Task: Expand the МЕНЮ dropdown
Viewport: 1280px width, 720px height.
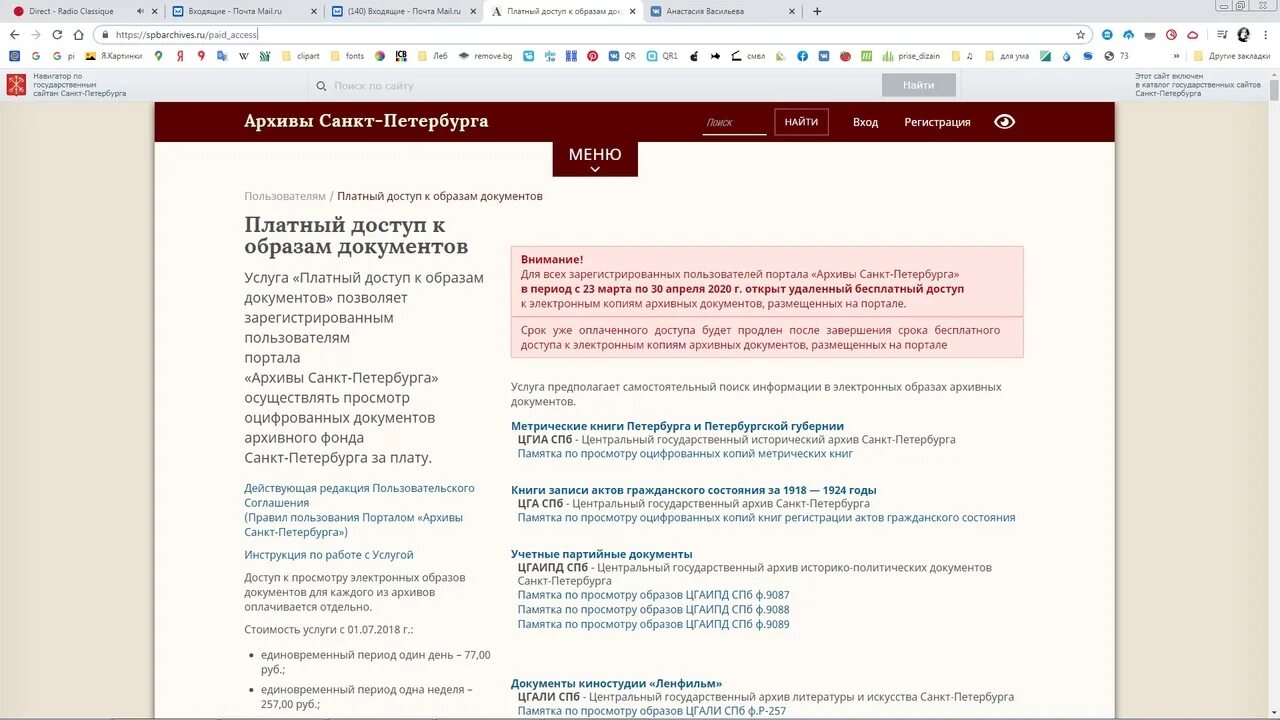Action: tap(595, 159)
